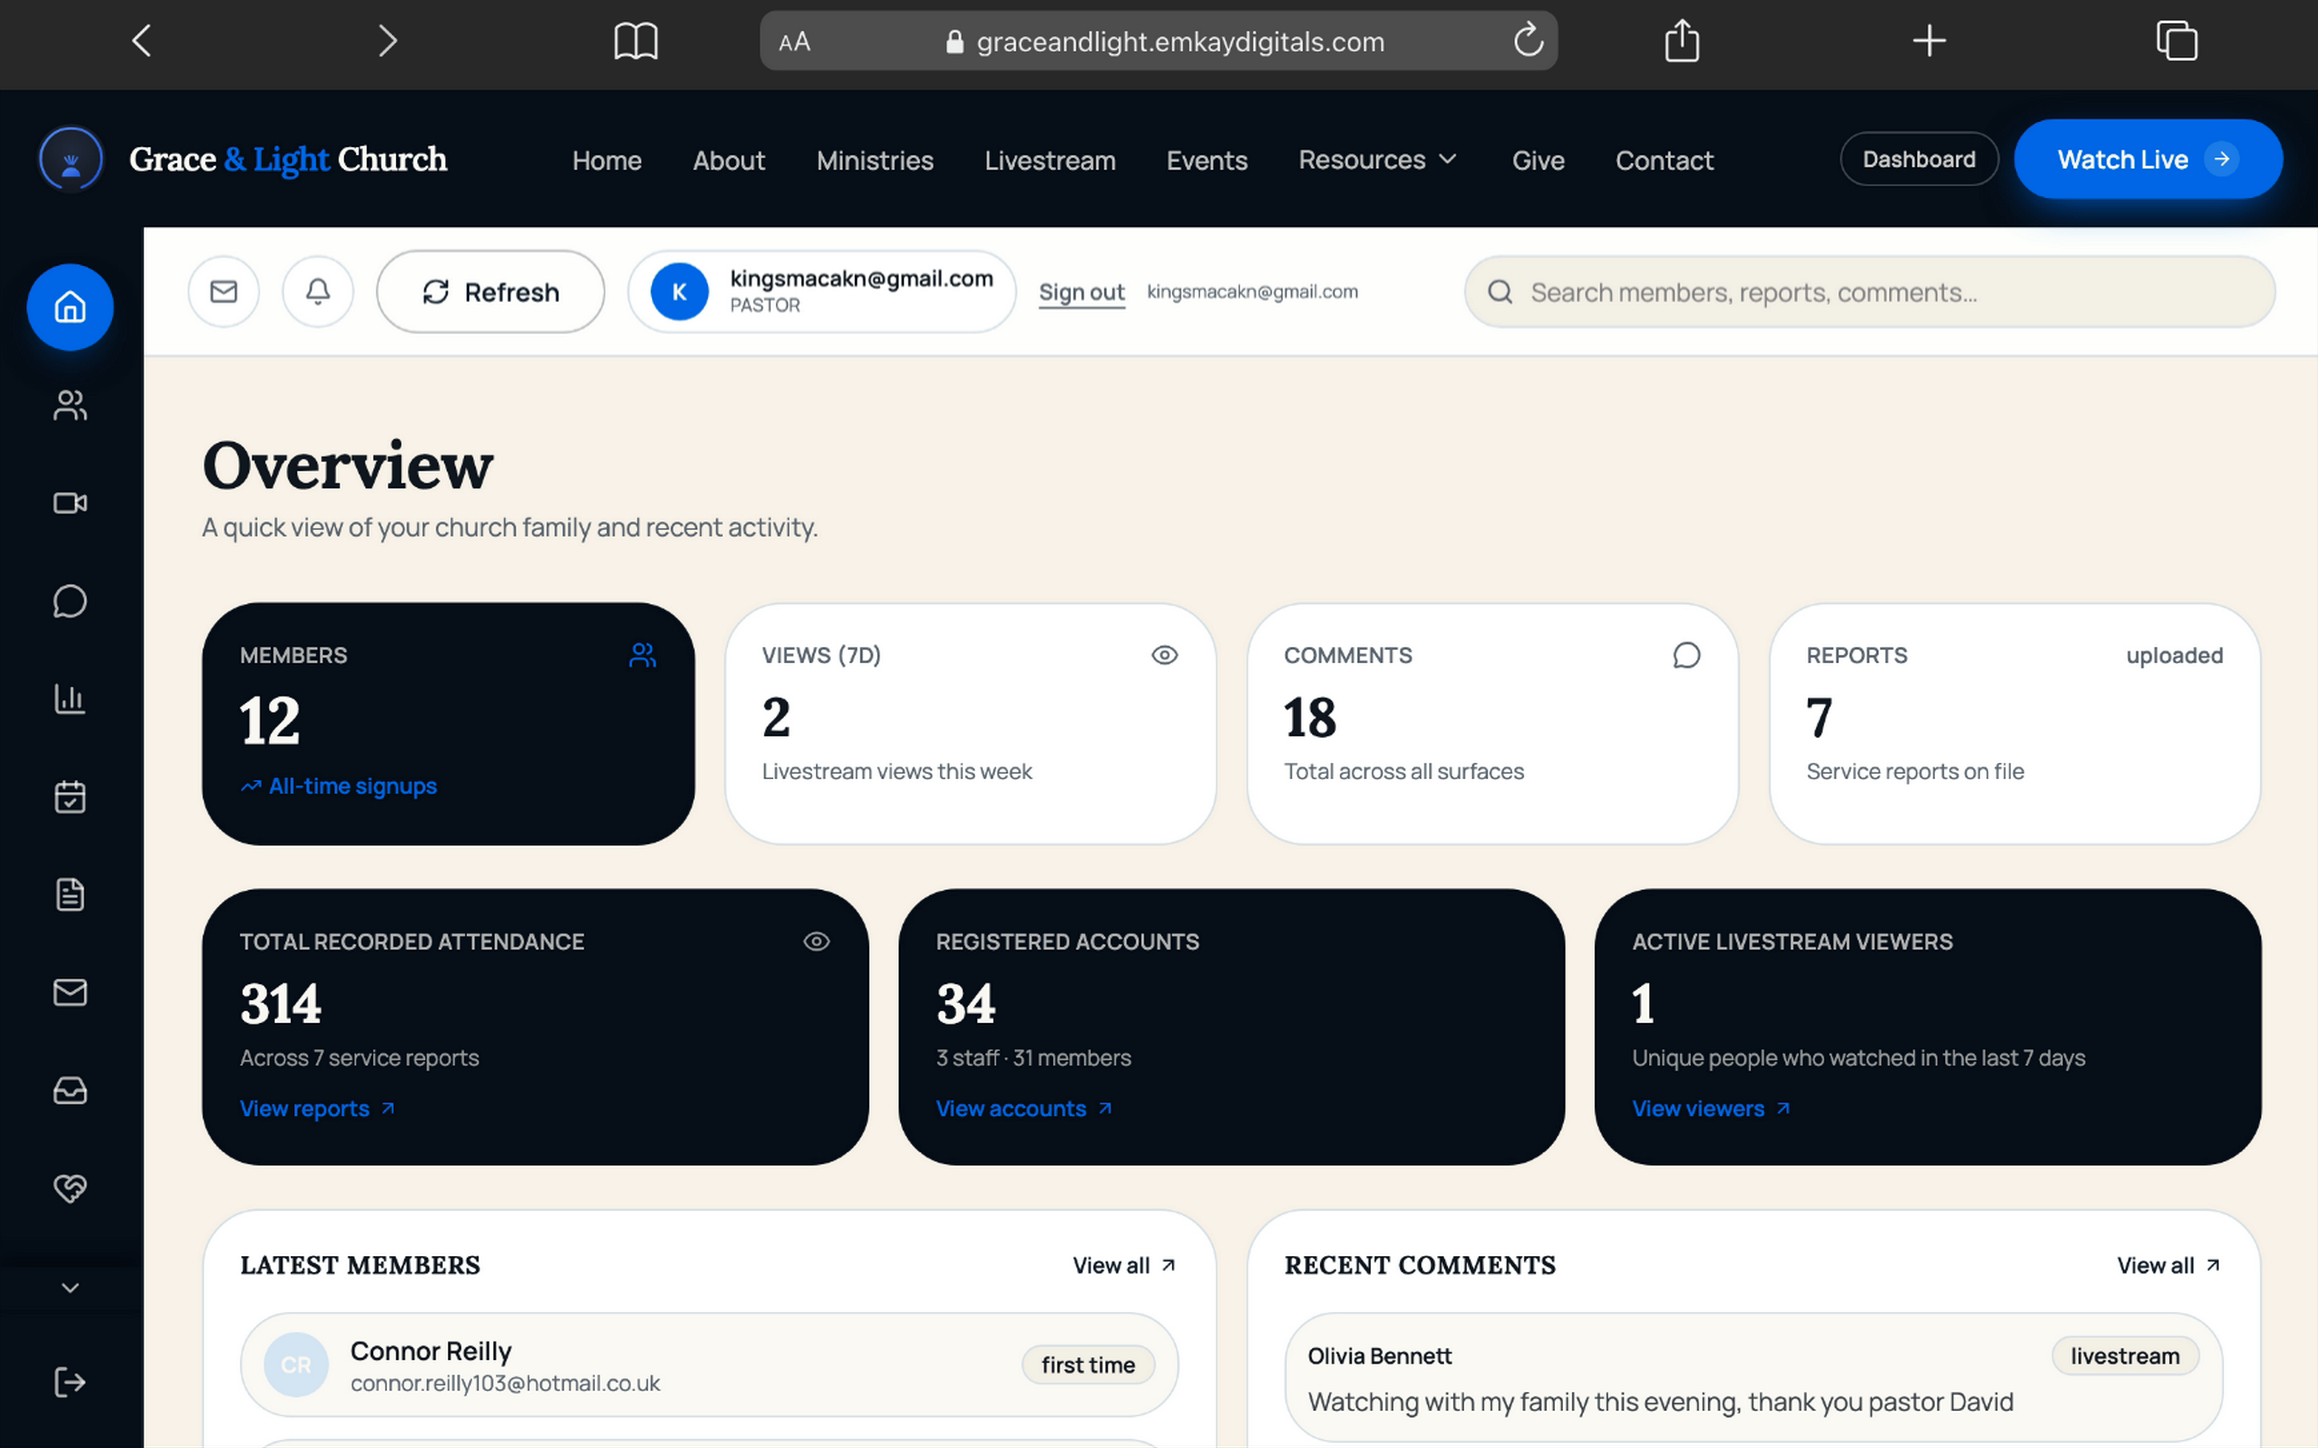The image size is (2318, 1448).
Task: Click the logout icon at the sidebar bottom
Action: pos(70,1382)
